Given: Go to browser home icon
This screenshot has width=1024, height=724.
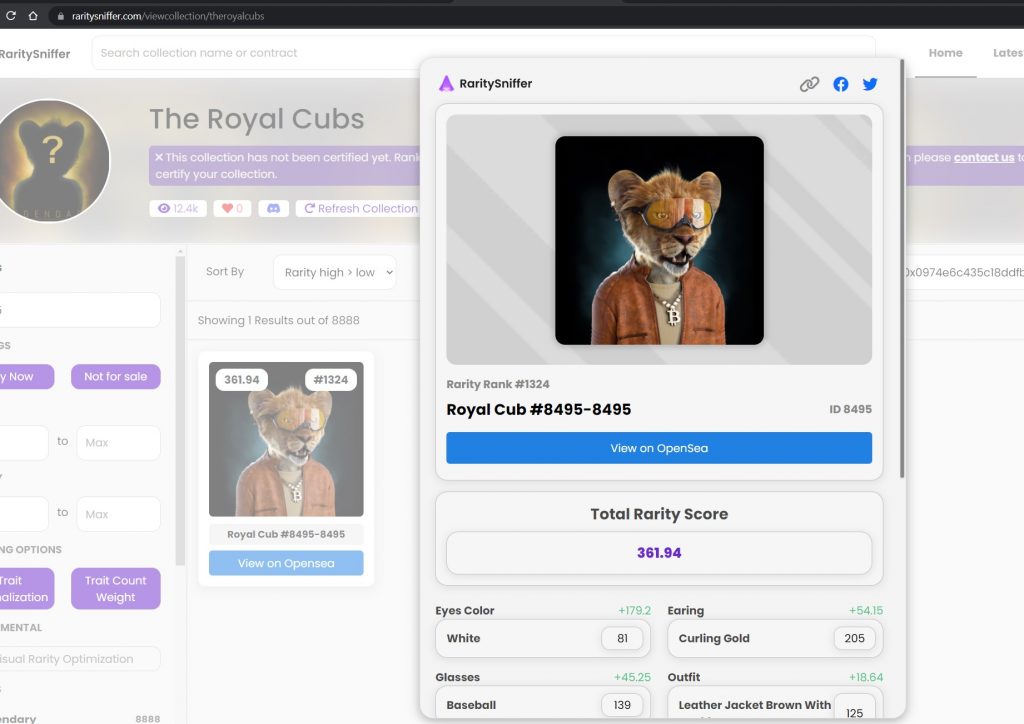Looking at the screenshot, I should [x=33, y=16].
